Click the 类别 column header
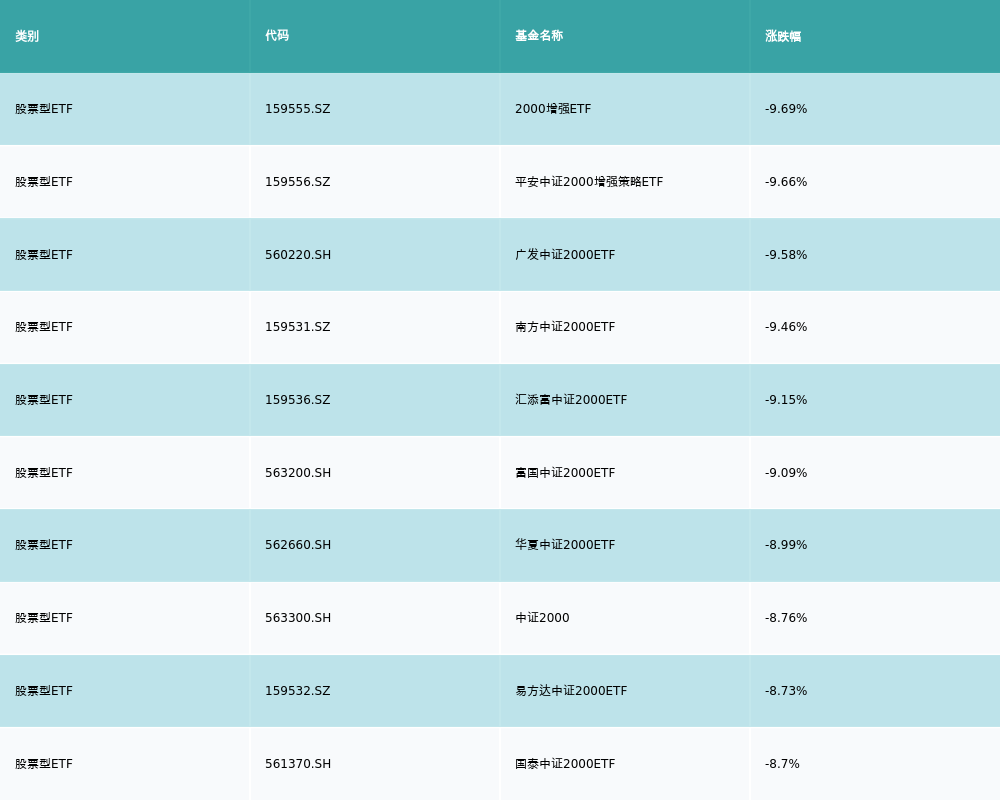The width and height of the screenshot is (1000, 800). click(x=27, y=36)
